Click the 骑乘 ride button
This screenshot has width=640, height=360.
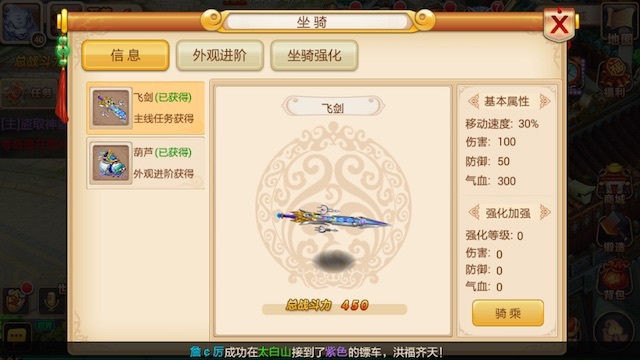[508, 313]
